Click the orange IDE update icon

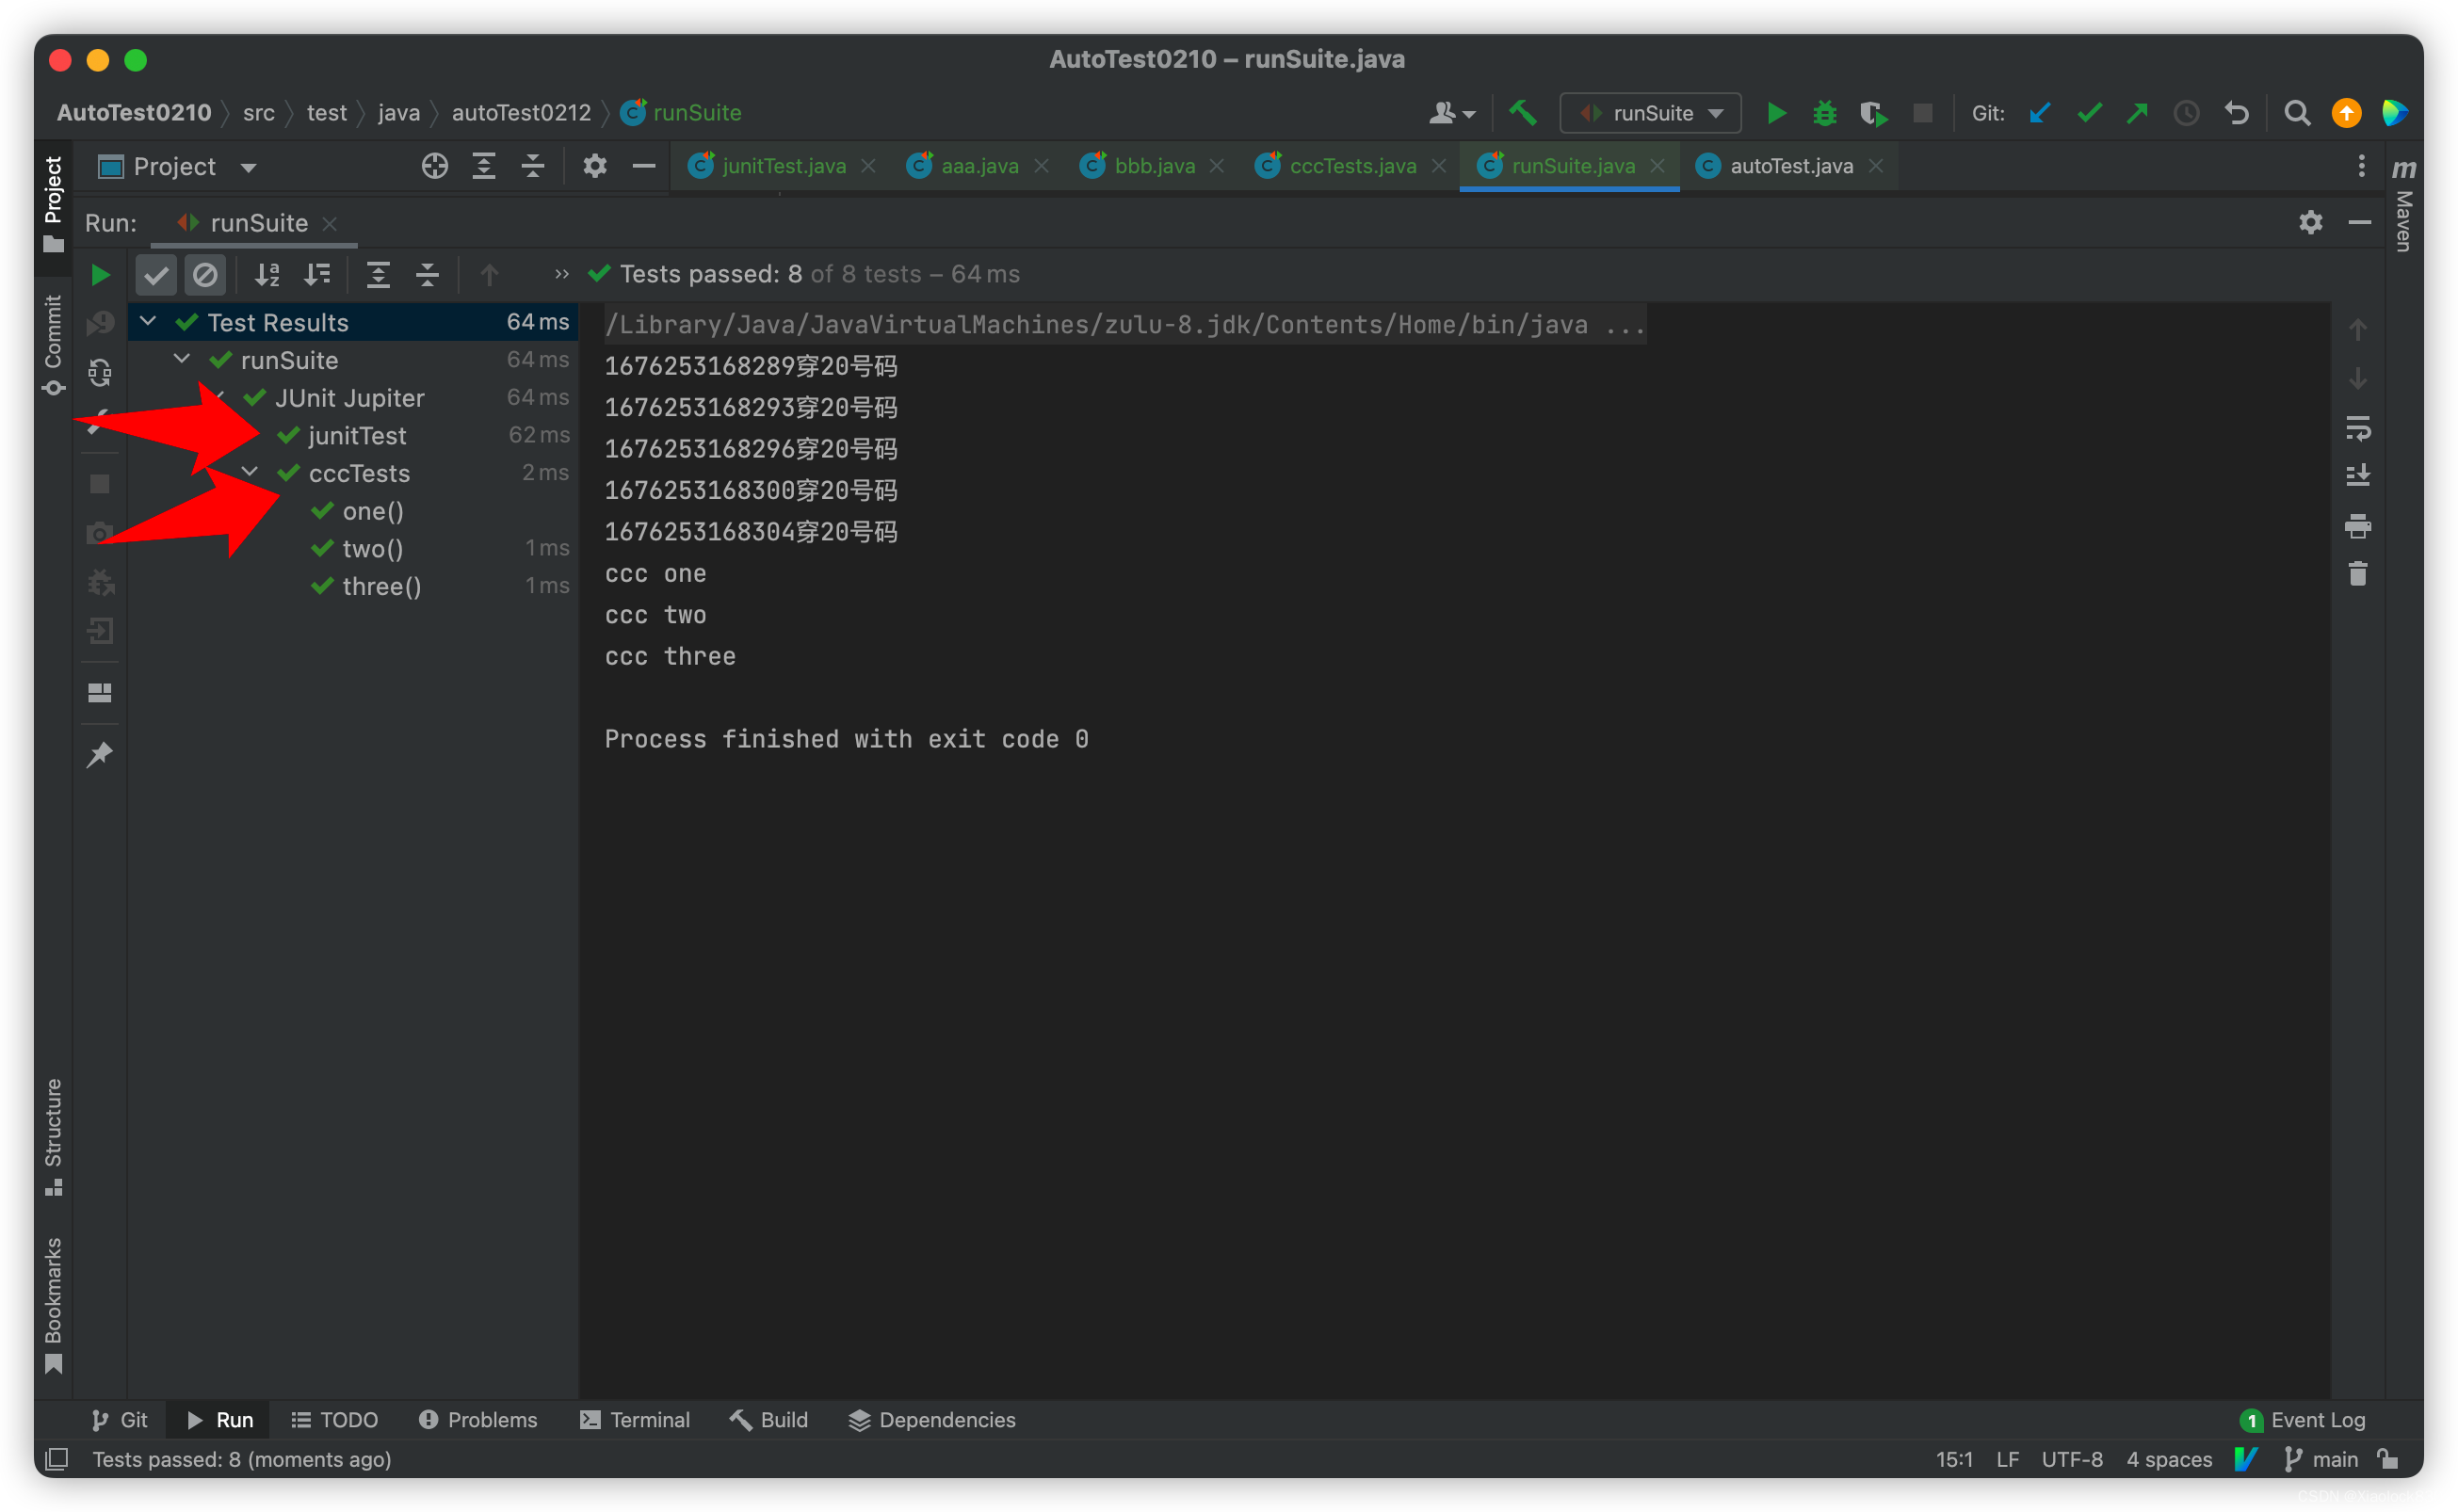(2346, 113)
